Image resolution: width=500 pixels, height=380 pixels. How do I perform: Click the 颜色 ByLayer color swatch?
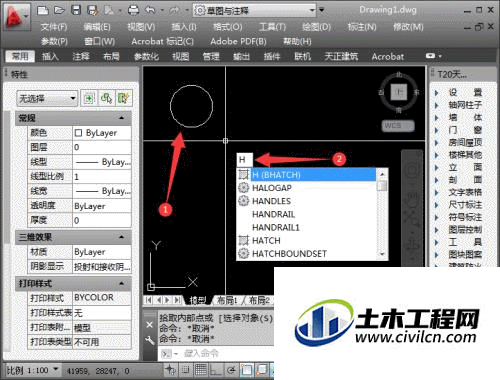[78, 133]
